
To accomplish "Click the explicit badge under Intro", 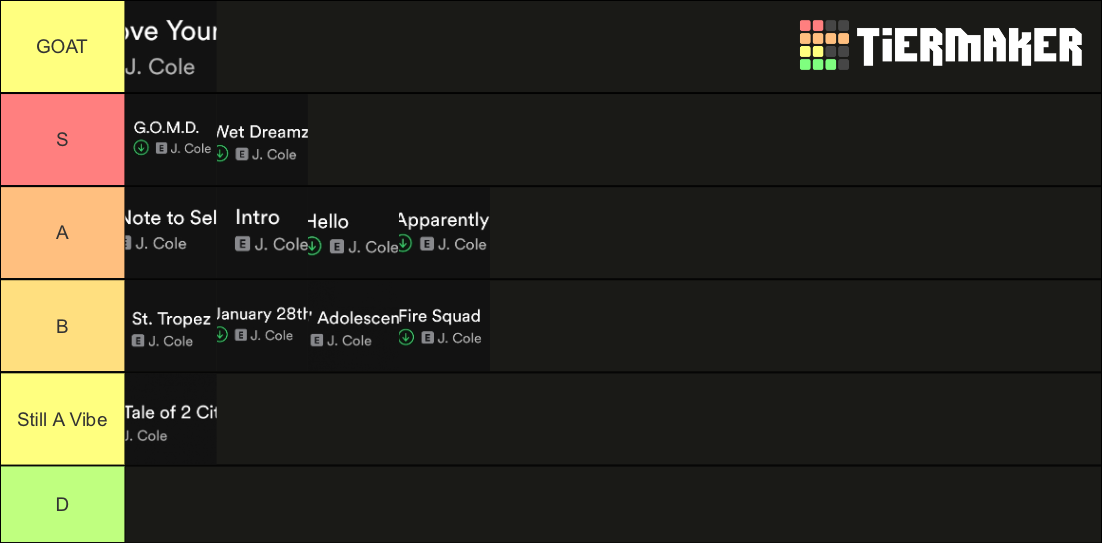I will [242, 244].
